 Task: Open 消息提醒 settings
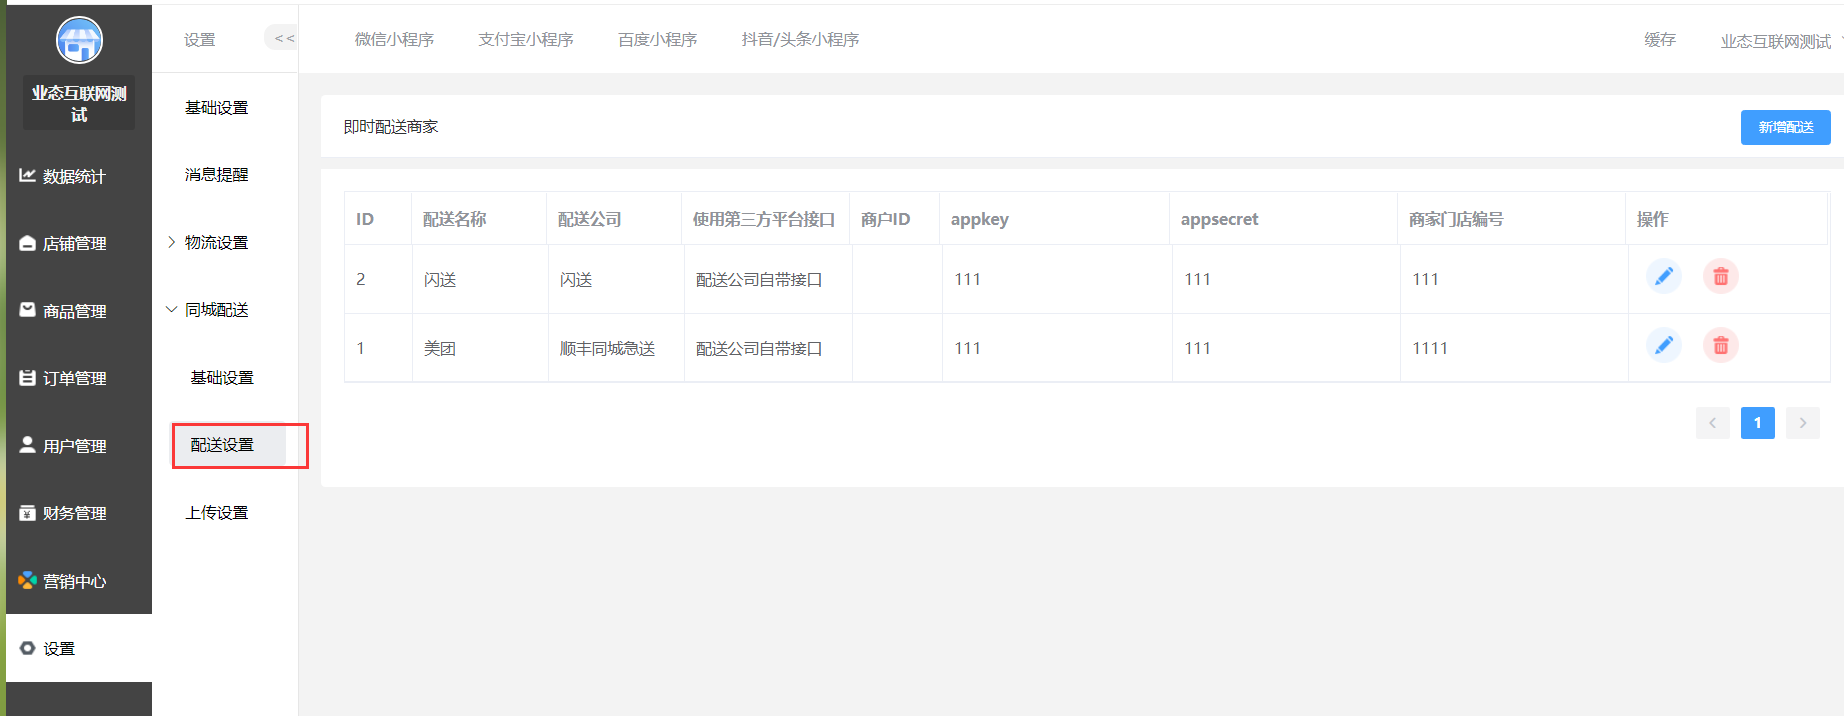click(216, 174)
